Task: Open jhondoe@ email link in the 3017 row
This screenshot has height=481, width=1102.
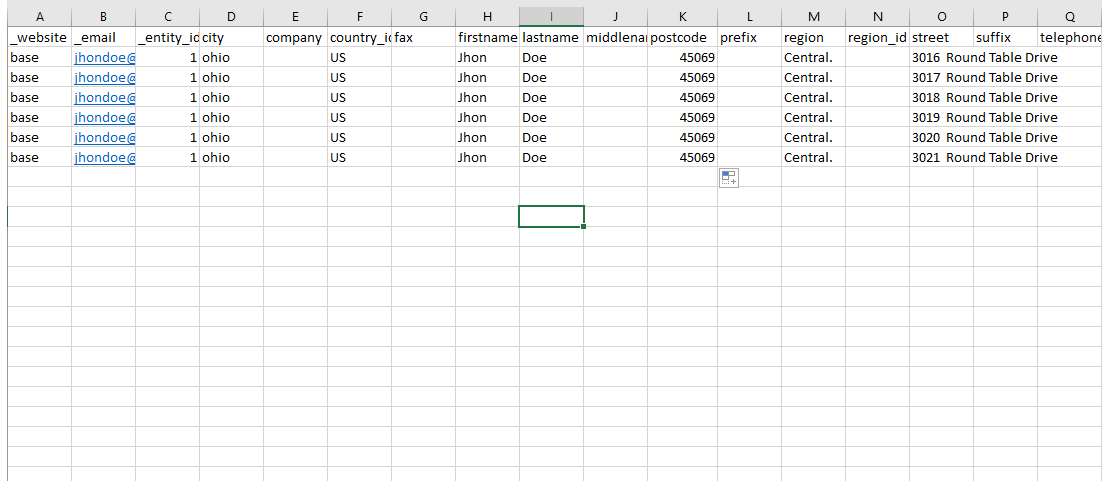Action: tap(105, 77)
